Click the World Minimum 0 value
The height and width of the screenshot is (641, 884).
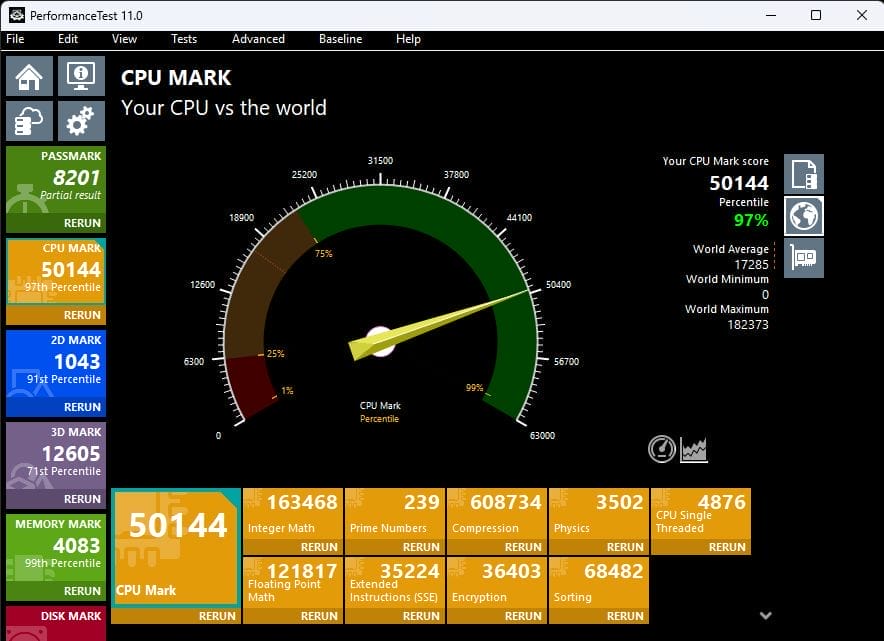[x=765, y=295]
